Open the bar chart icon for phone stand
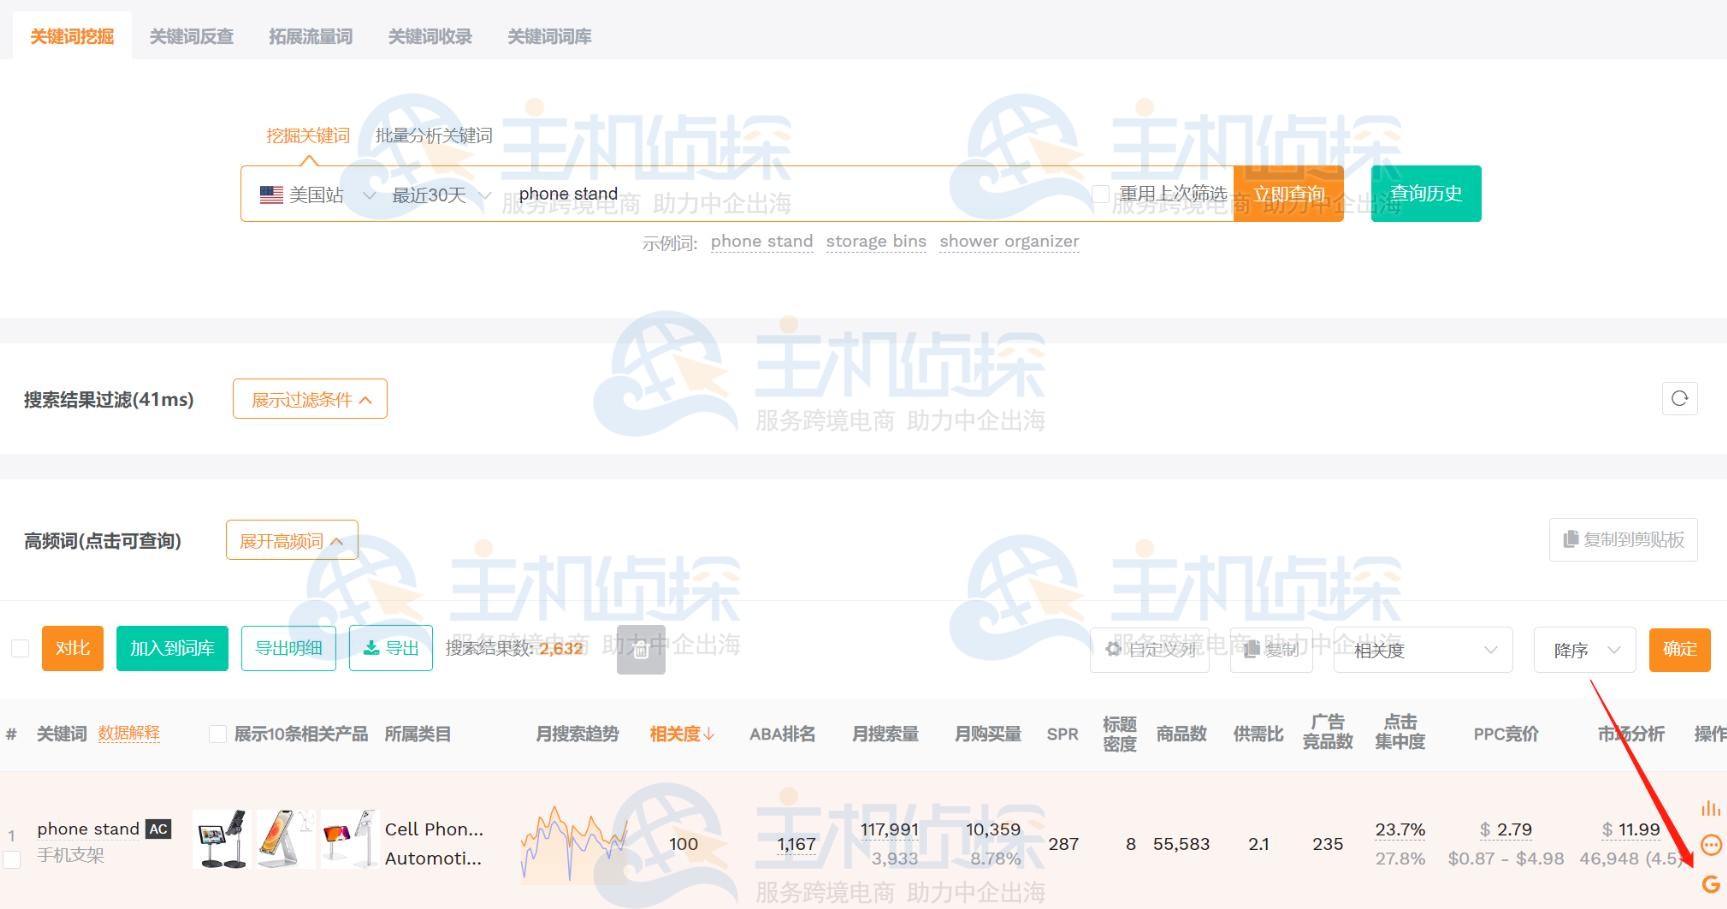 point(1711,808)
